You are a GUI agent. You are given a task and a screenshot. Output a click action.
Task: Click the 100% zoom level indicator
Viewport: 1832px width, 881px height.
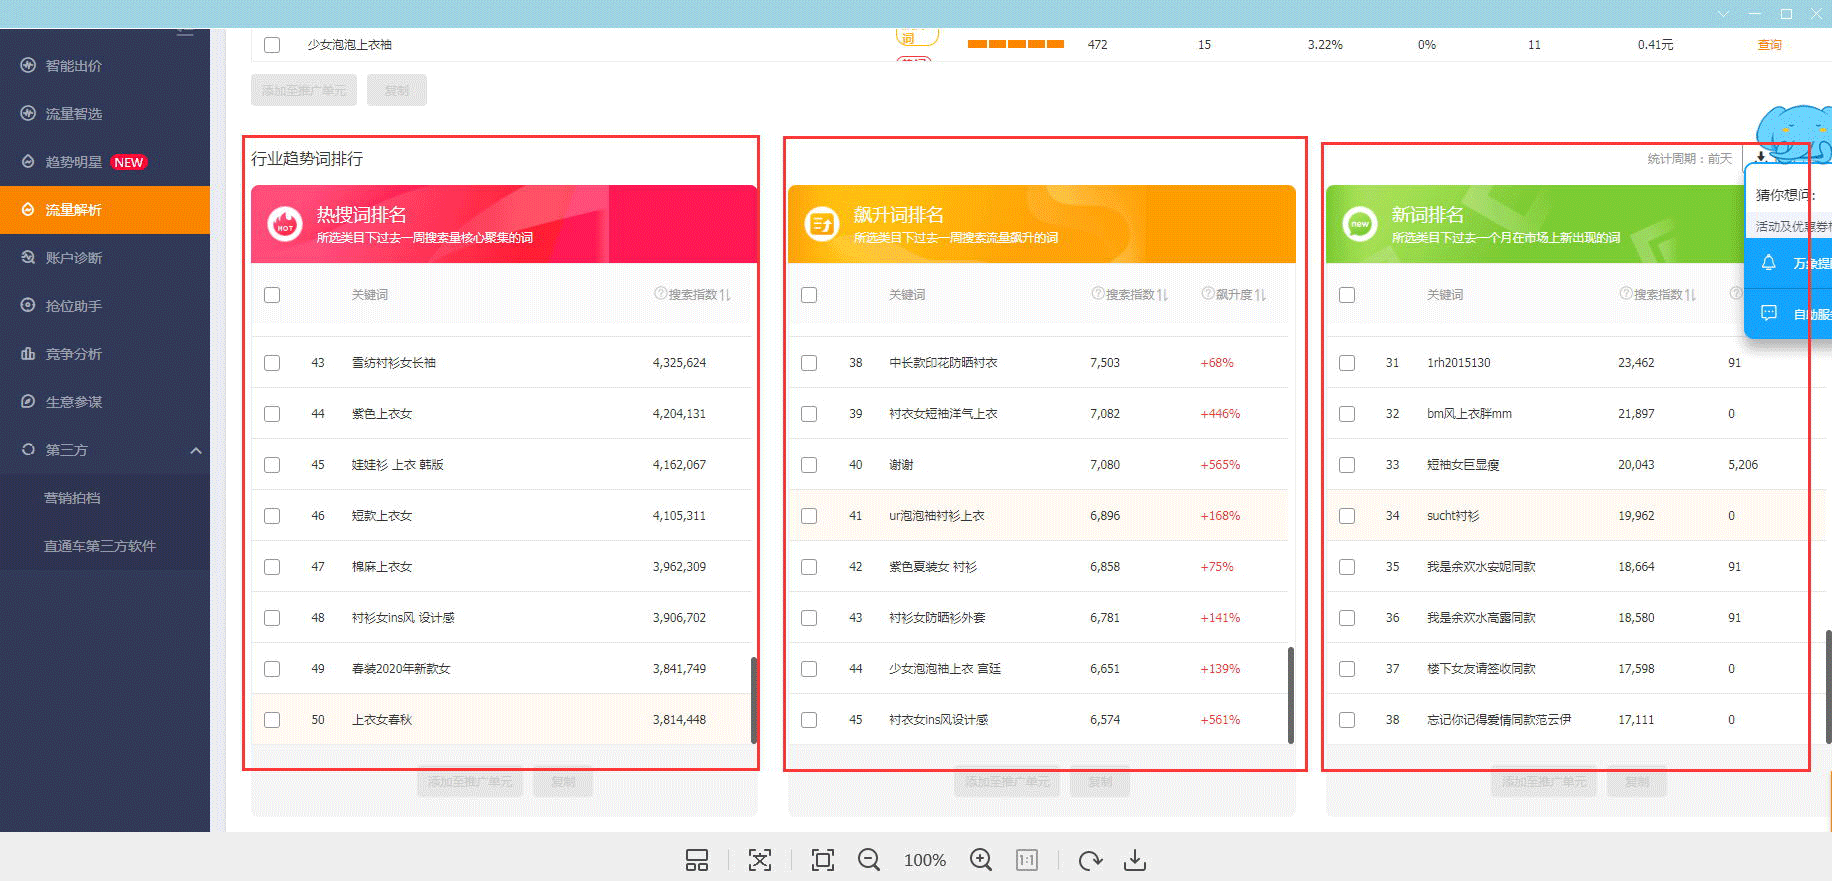[x=925, y=860]
